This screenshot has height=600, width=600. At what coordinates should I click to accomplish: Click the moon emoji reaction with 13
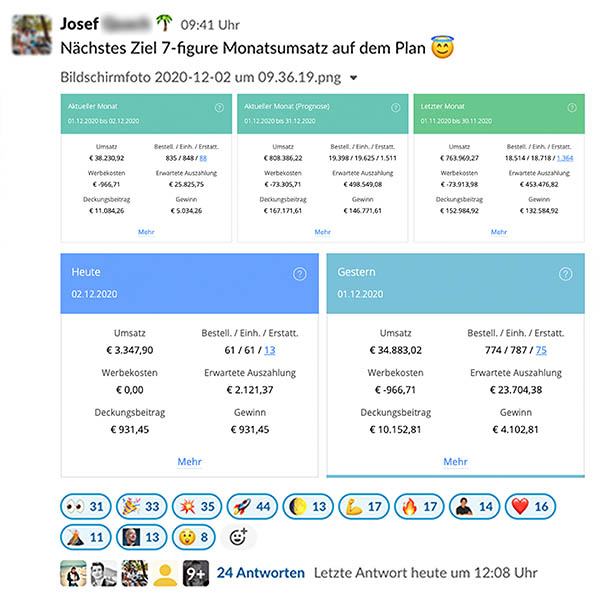308,507
